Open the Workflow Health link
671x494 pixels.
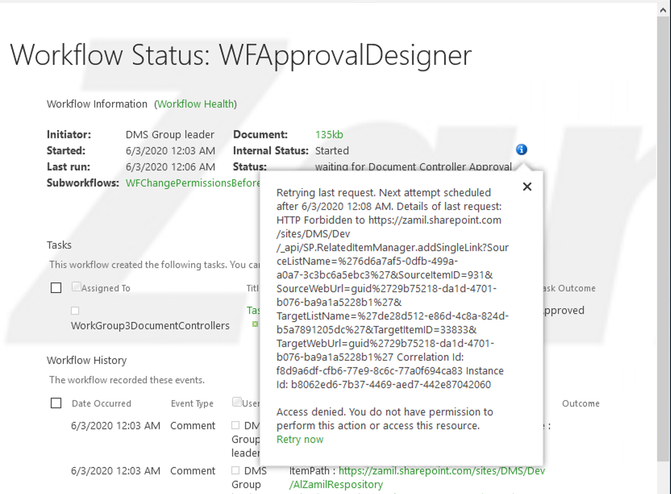pos(196,104)
